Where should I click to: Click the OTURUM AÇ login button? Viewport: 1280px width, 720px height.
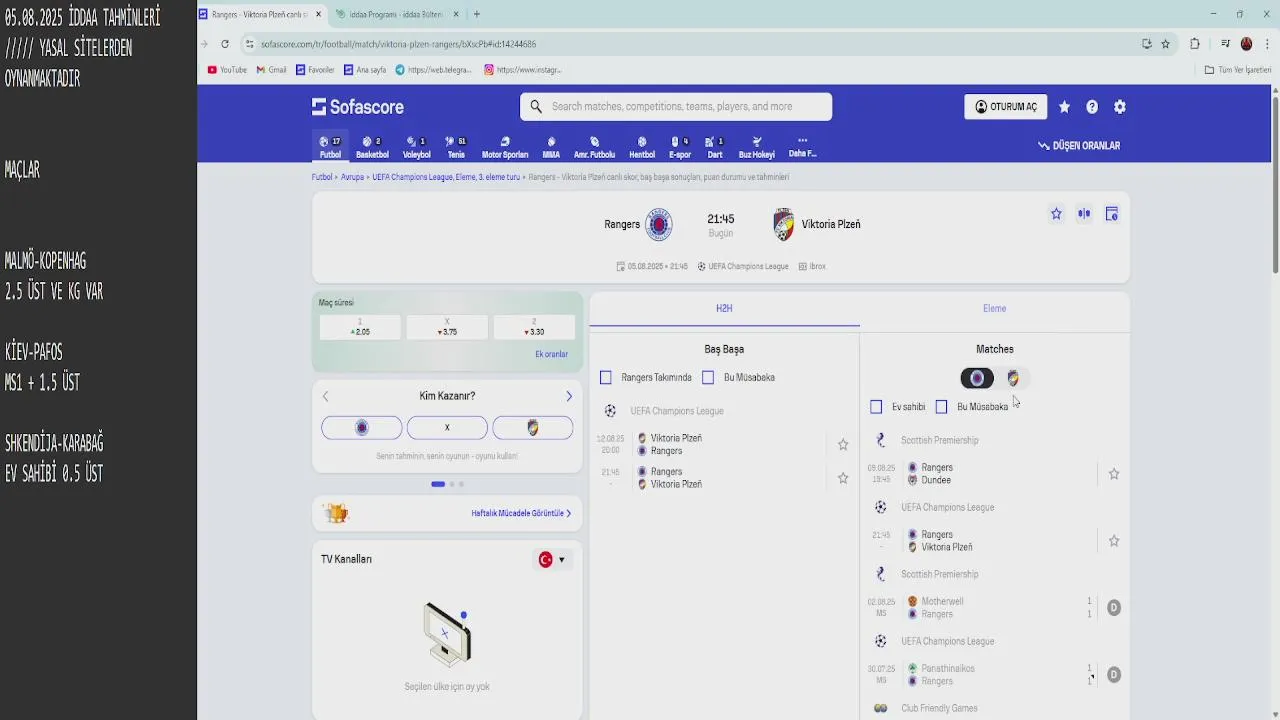[1006, 107]
